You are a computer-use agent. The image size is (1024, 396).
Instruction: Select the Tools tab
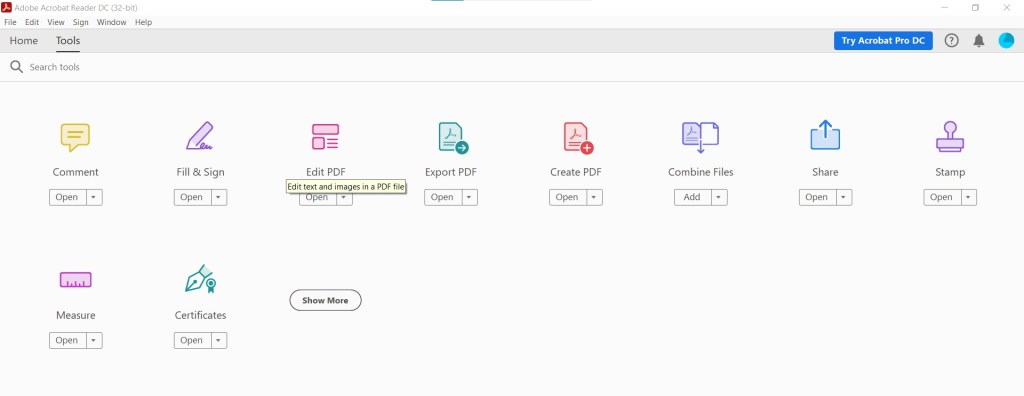(x=68, y=41)
